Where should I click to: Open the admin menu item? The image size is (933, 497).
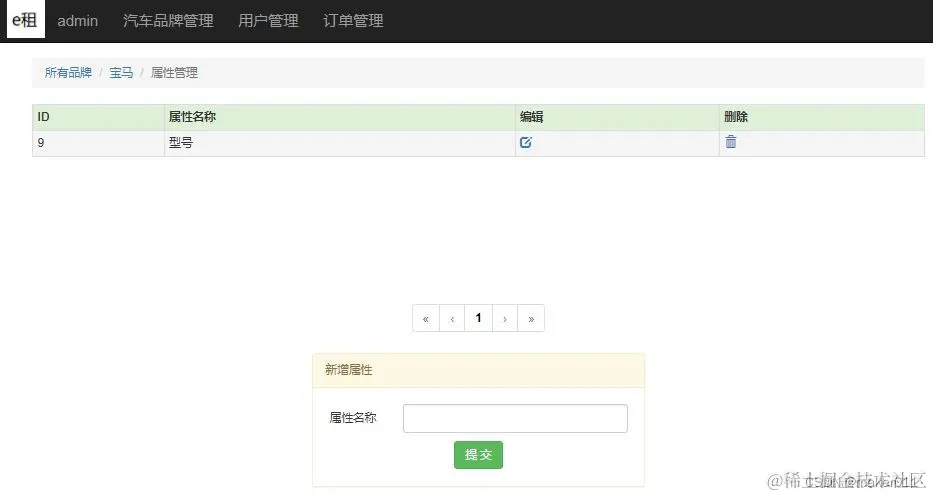click(77, 21)
